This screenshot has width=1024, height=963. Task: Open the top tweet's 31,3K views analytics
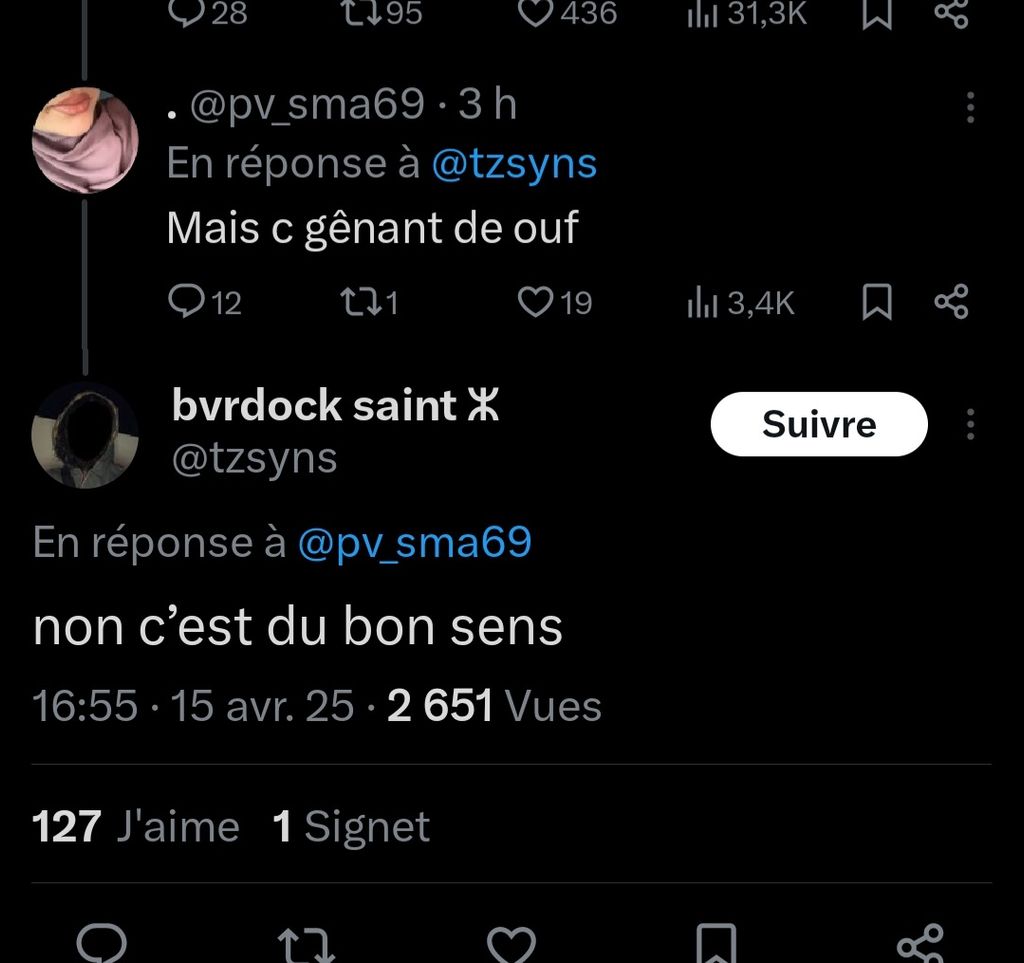pyautogui.click(x=747, y=13)
